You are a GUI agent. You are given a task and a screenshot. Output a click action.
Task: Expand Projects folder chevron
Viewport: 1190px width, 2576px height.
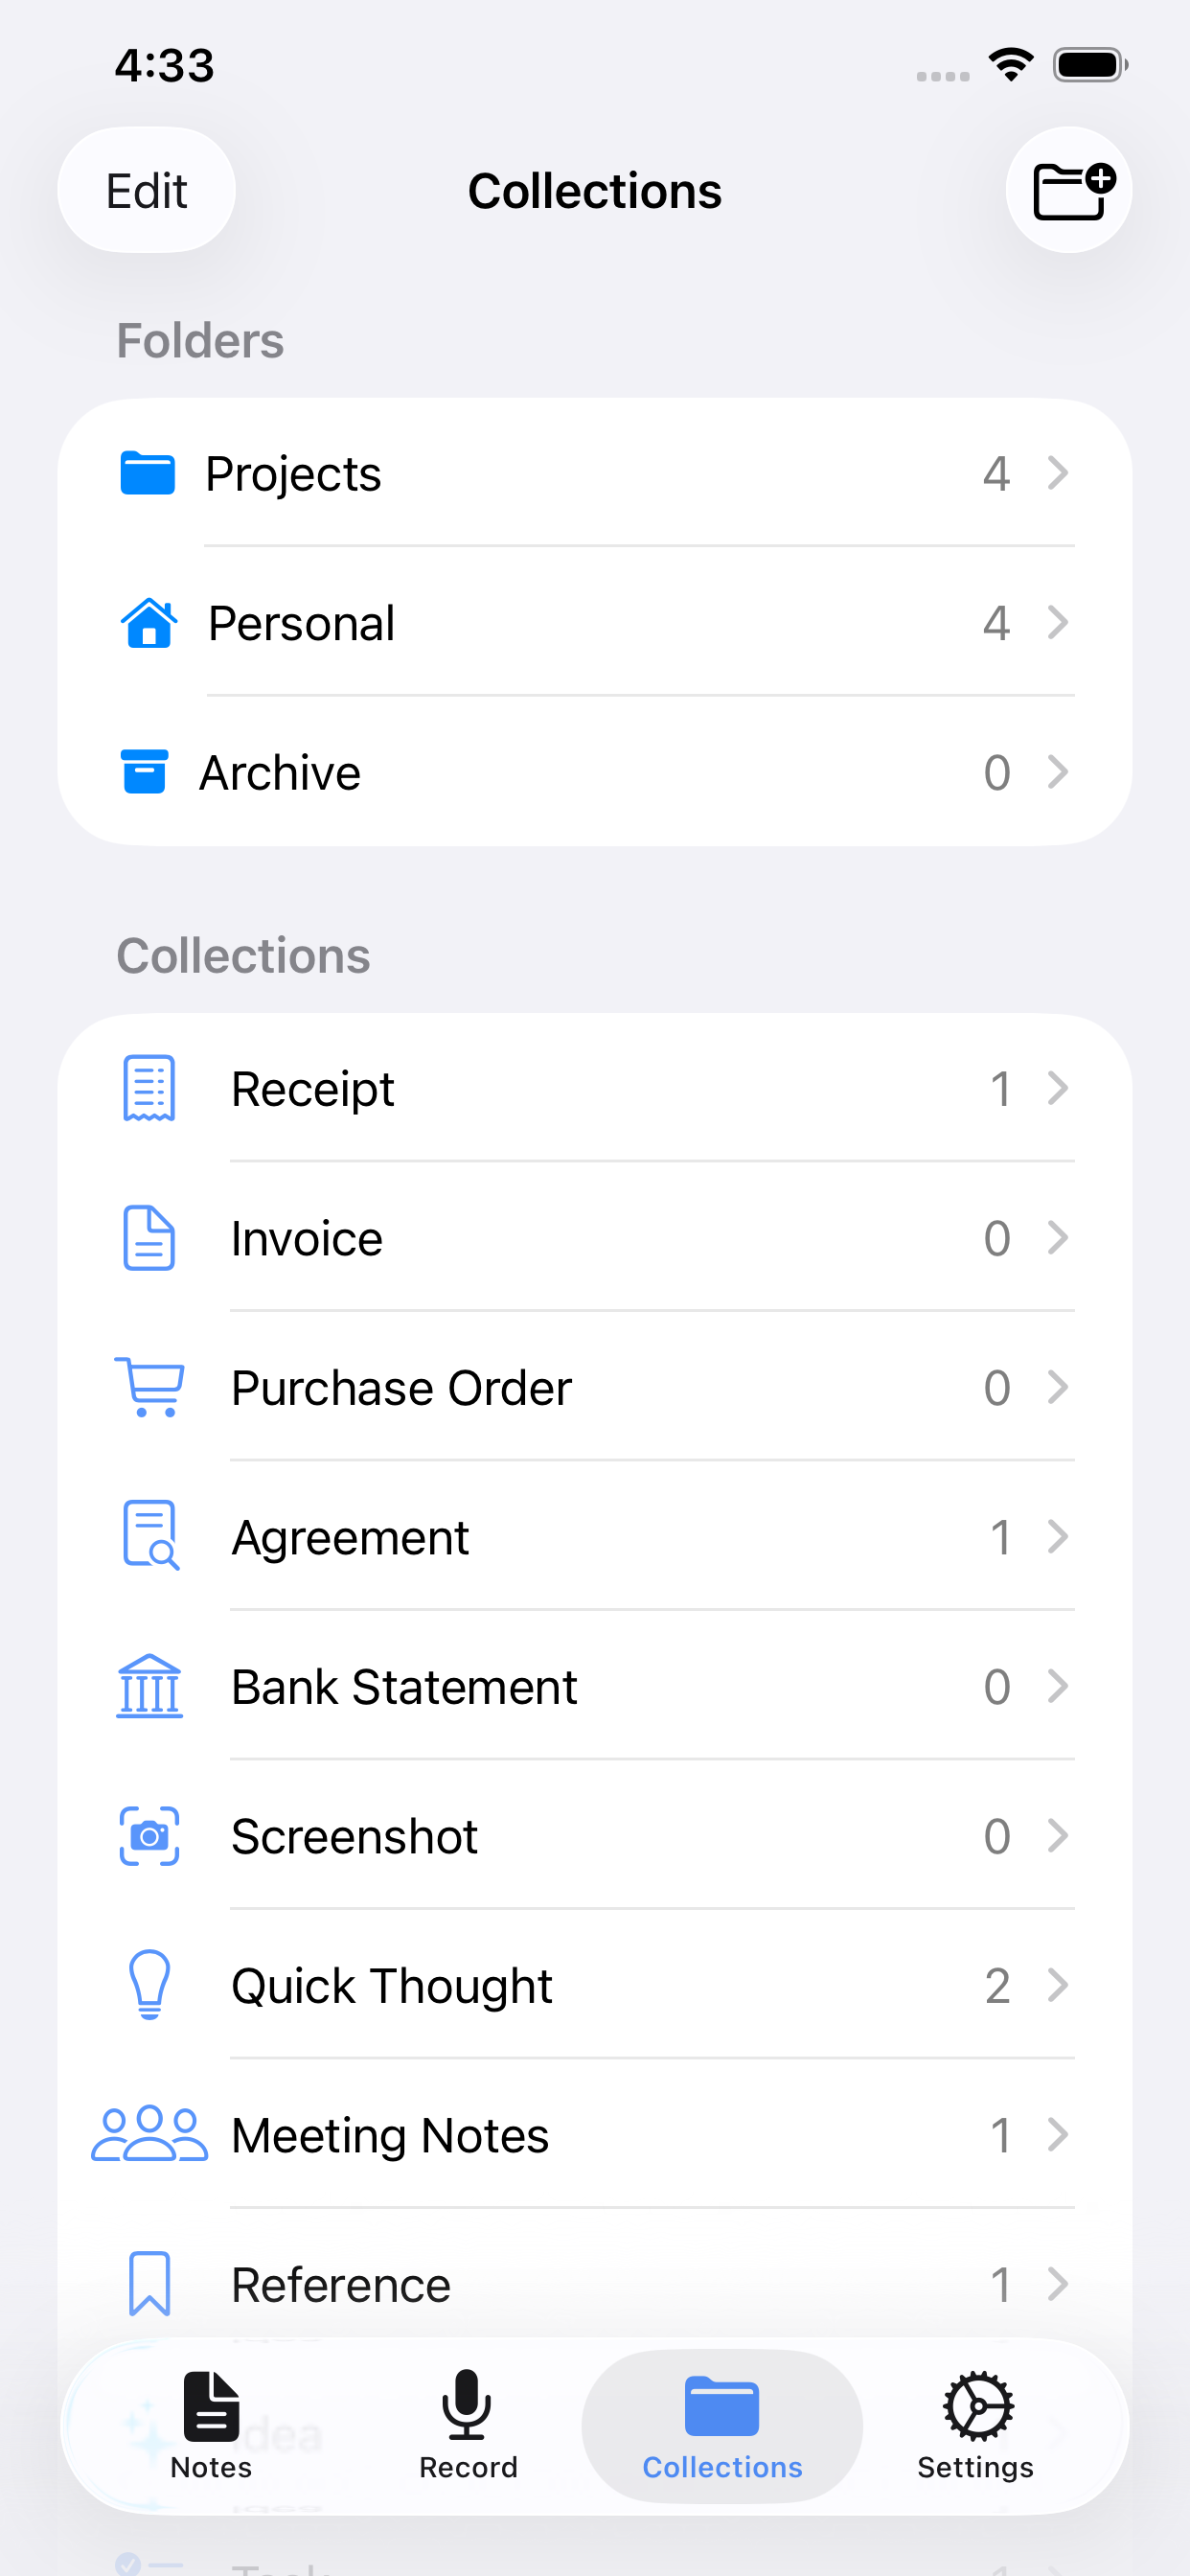tap(1058, 473)
